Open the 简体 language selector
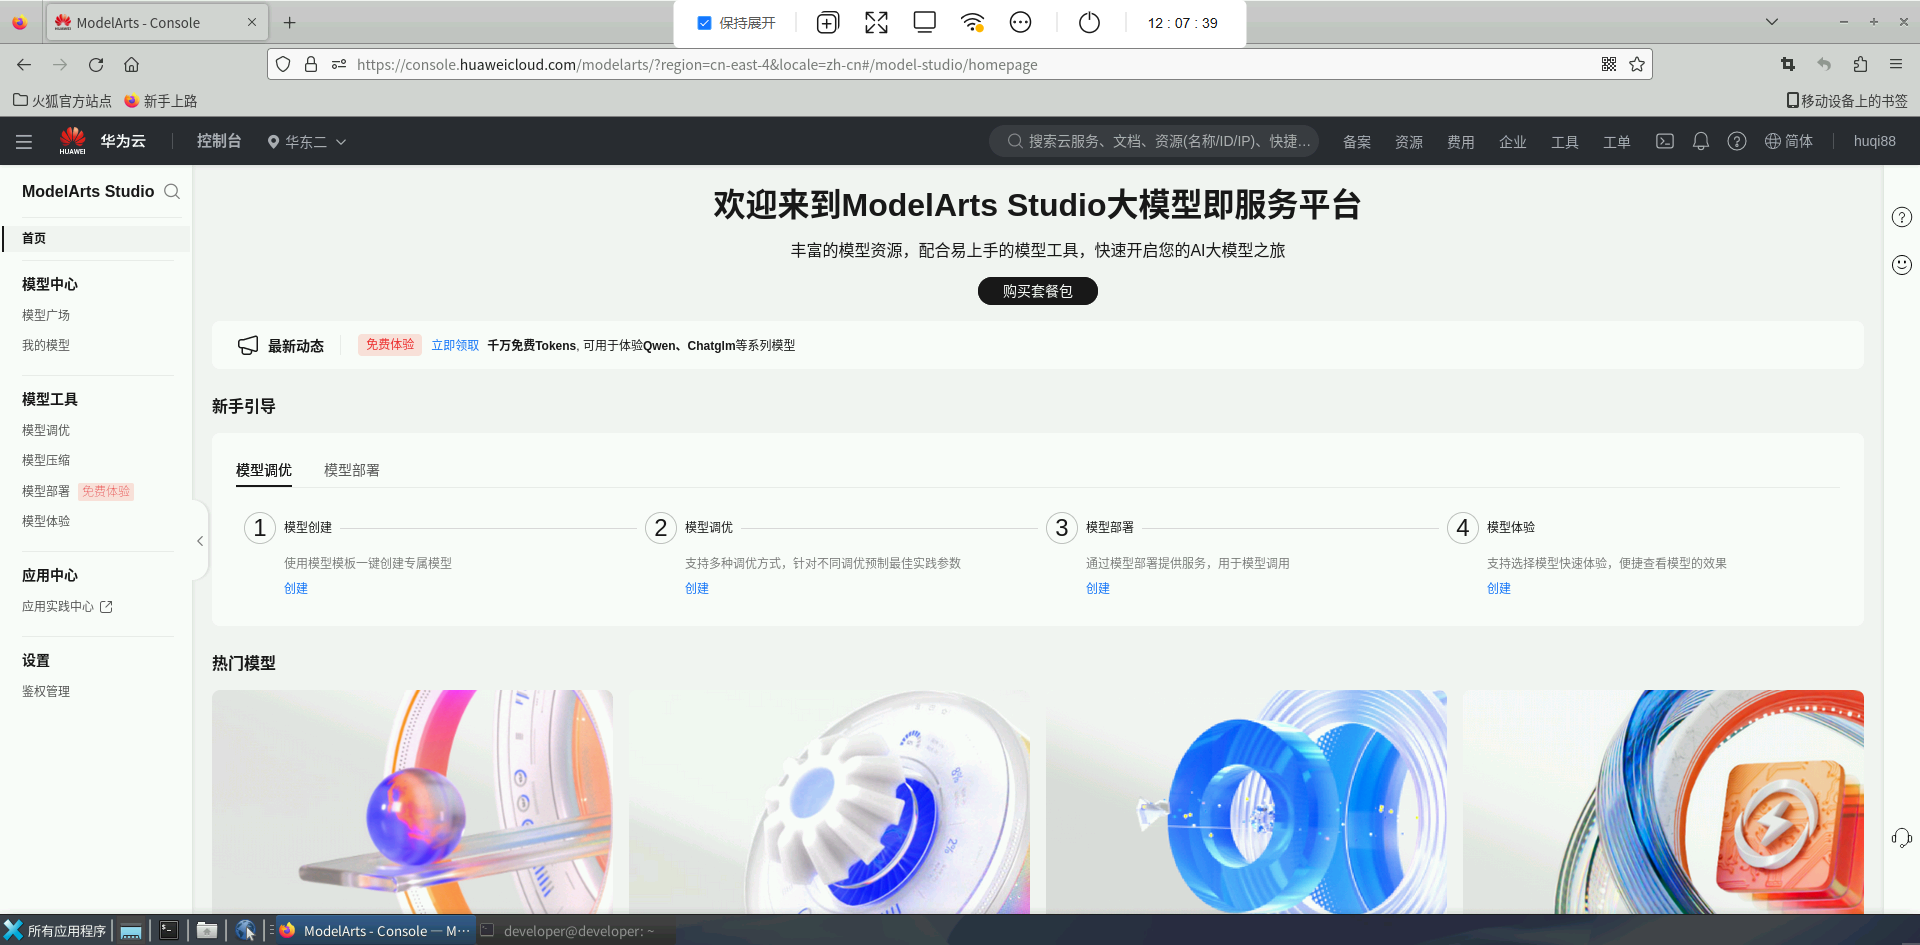The width and height of the screenshot is (1920, 945). 1789,141
